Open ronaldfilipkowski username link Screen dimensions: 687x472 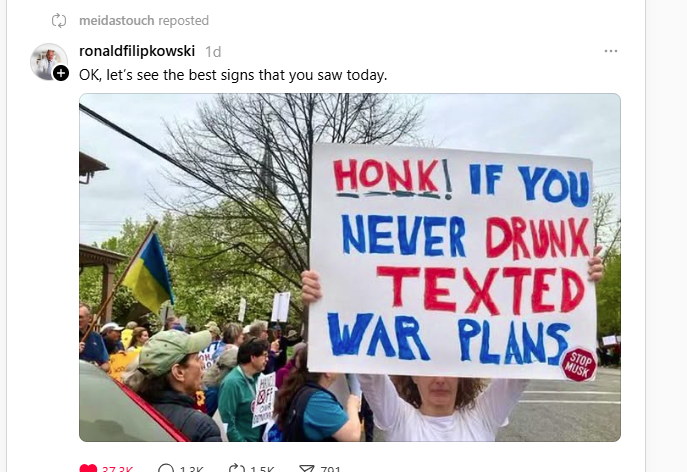[x=137, y=51]
